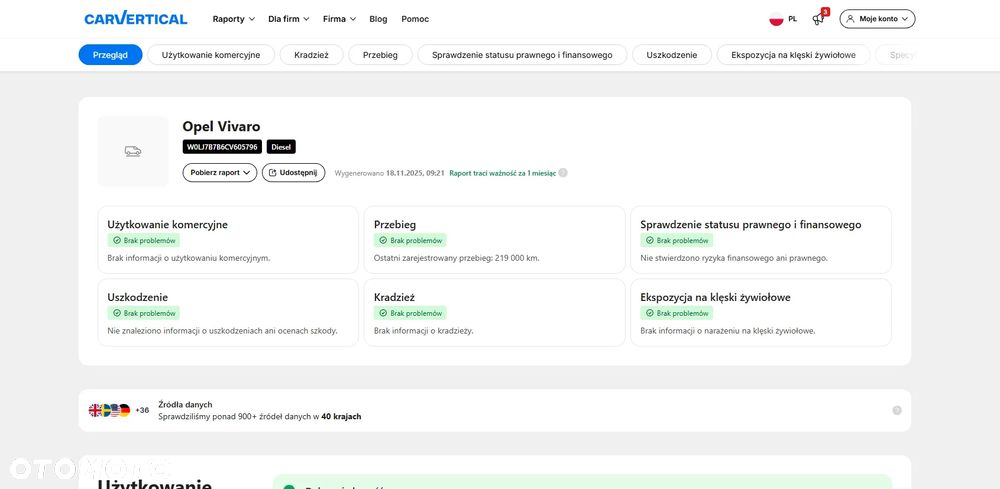
Task: Click the +36 countries counter
Action: click(x=142, y=411)
